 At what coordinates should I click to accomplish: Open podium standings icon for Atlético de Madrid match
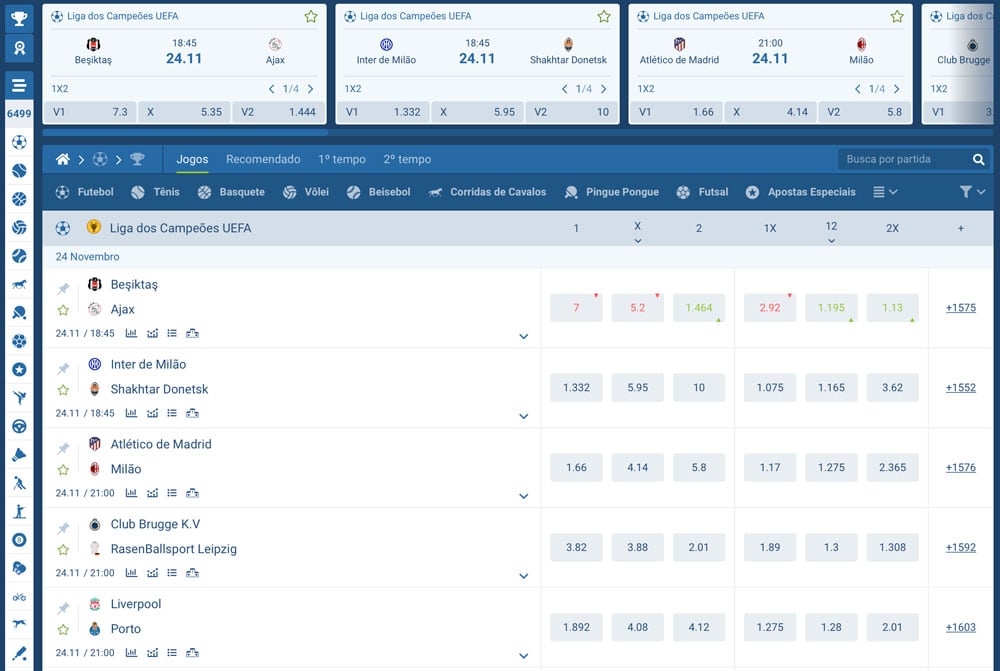click(192, 493)
